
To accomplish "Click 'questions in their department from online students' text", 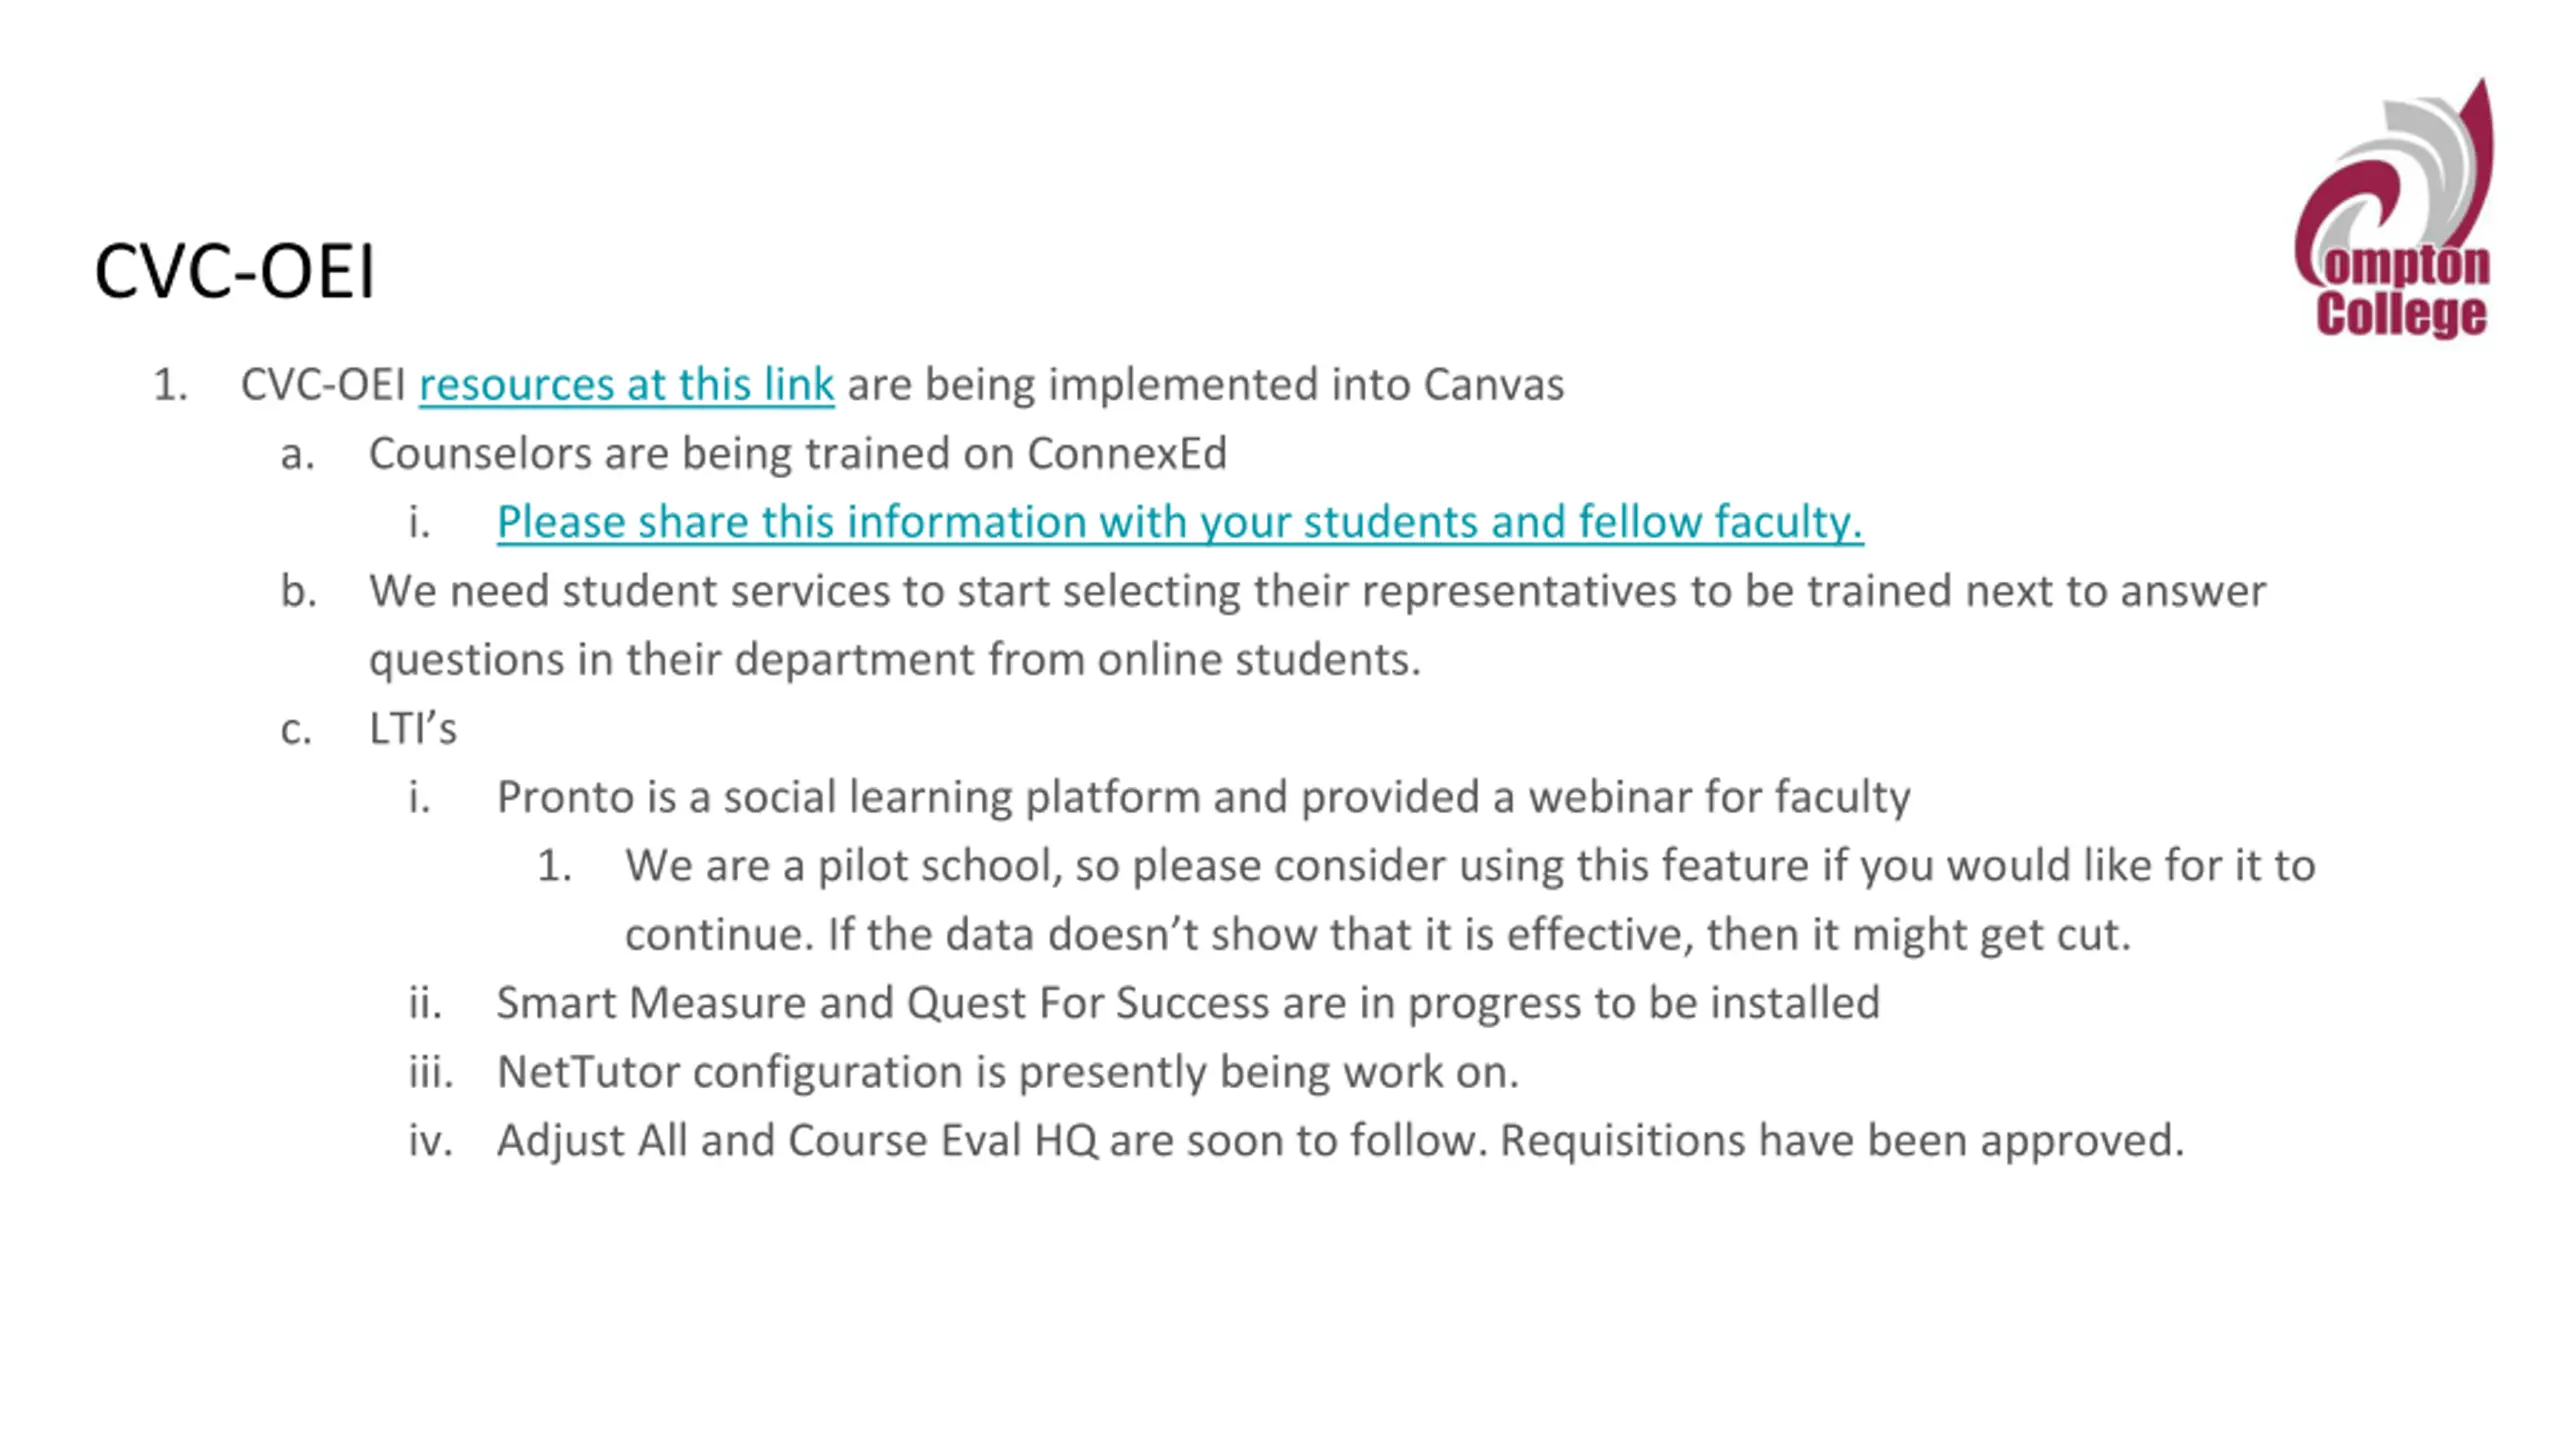I will click(x=895, y=660).
